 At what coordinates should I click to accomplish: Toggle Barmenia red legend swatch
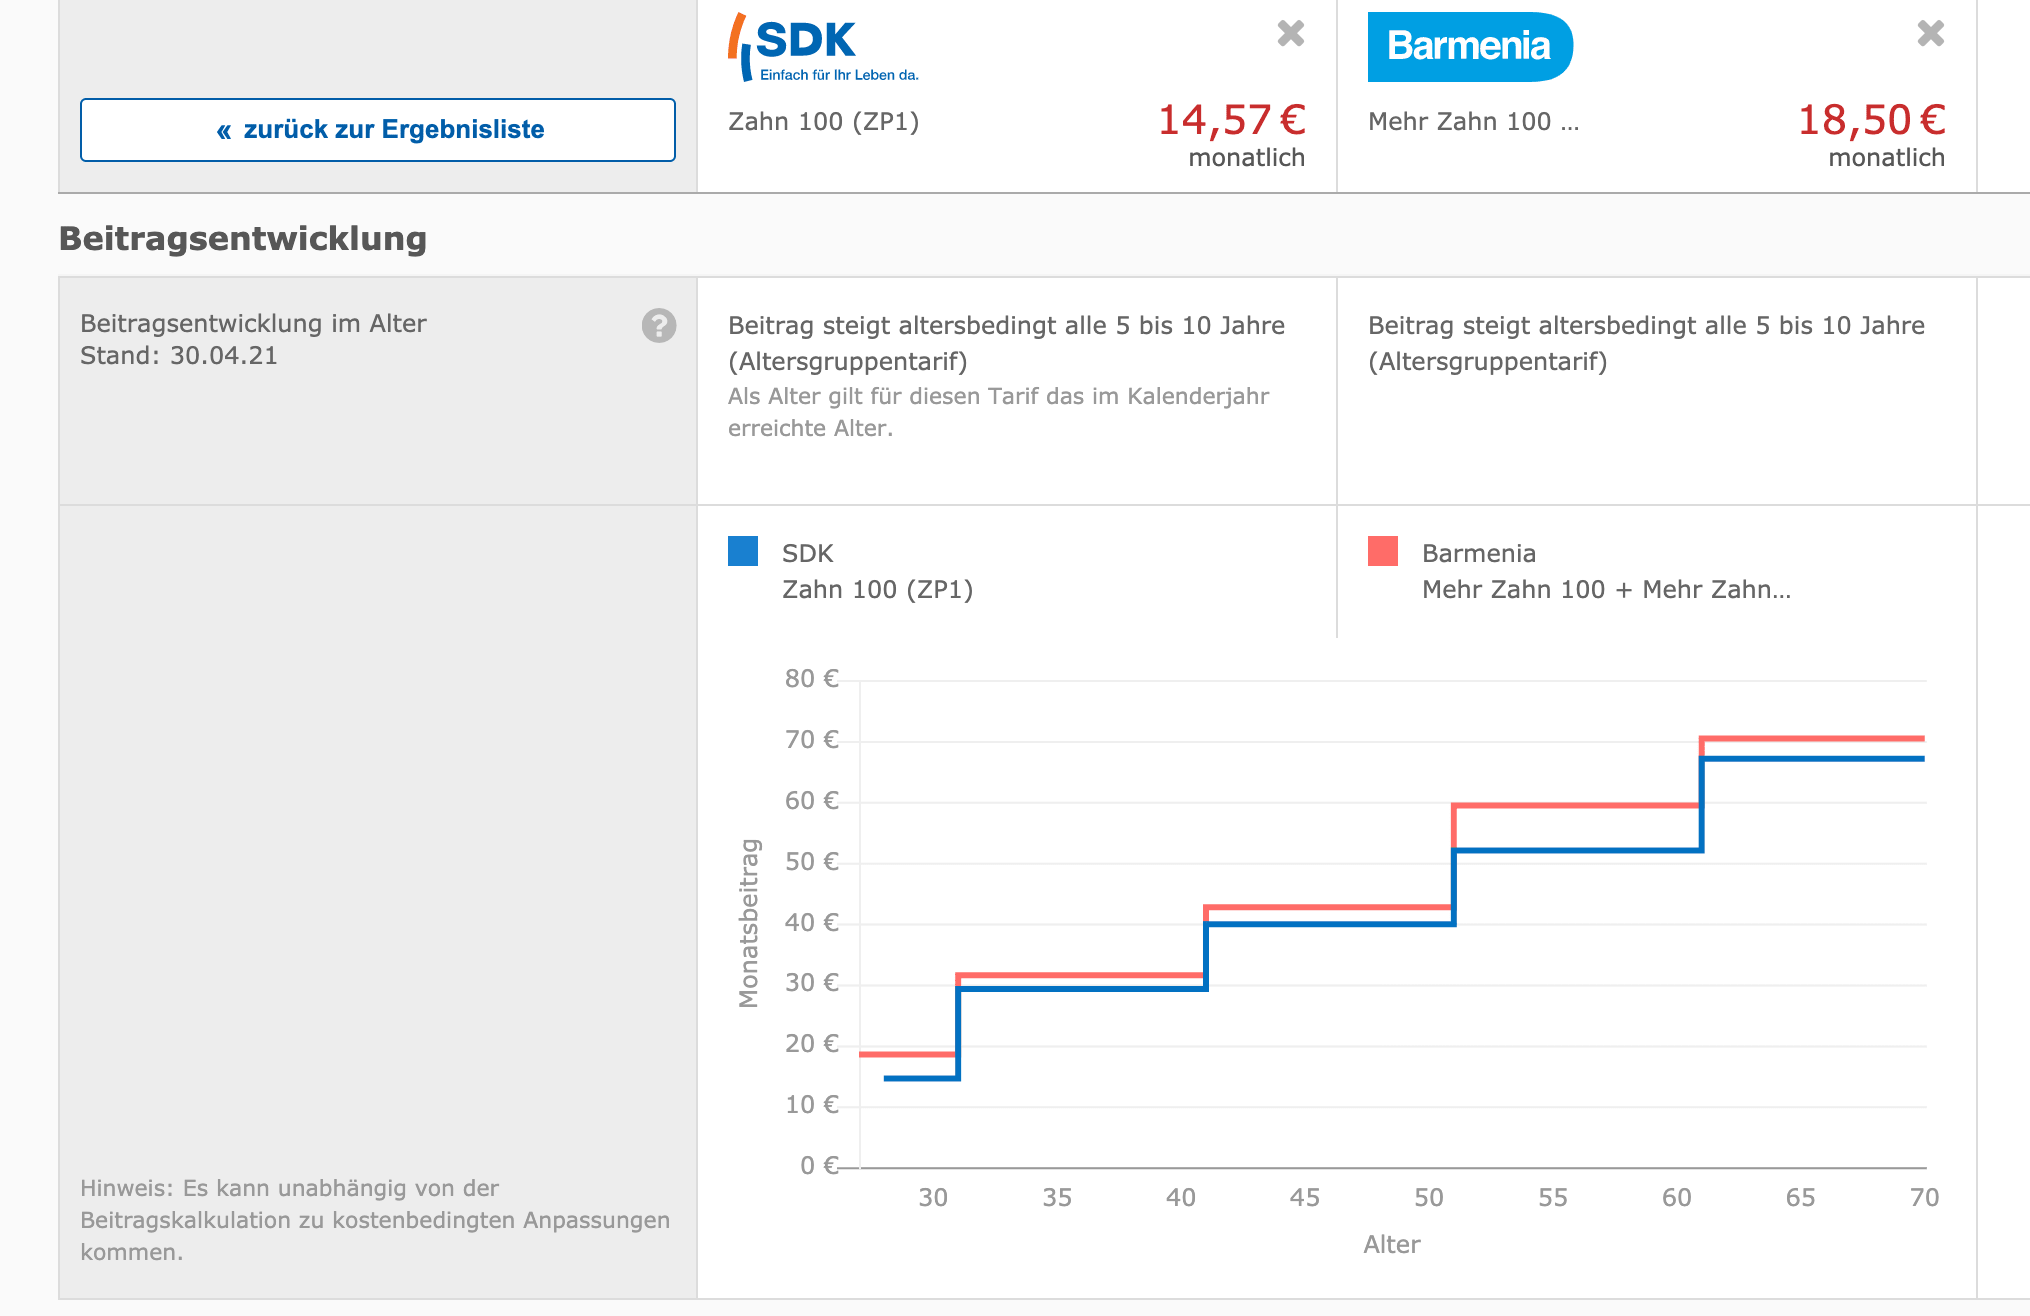(1383, 552)
